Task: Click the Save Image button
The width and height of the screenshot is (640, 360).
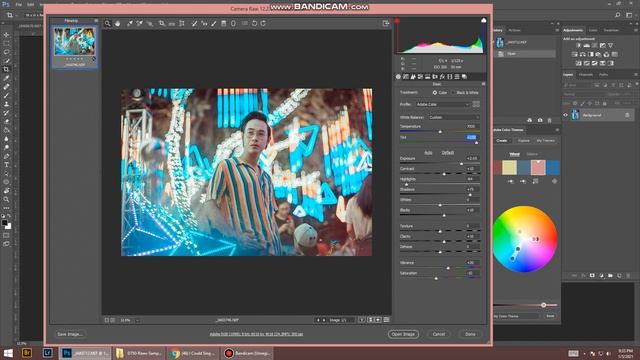Action: (x=70, y=334)
